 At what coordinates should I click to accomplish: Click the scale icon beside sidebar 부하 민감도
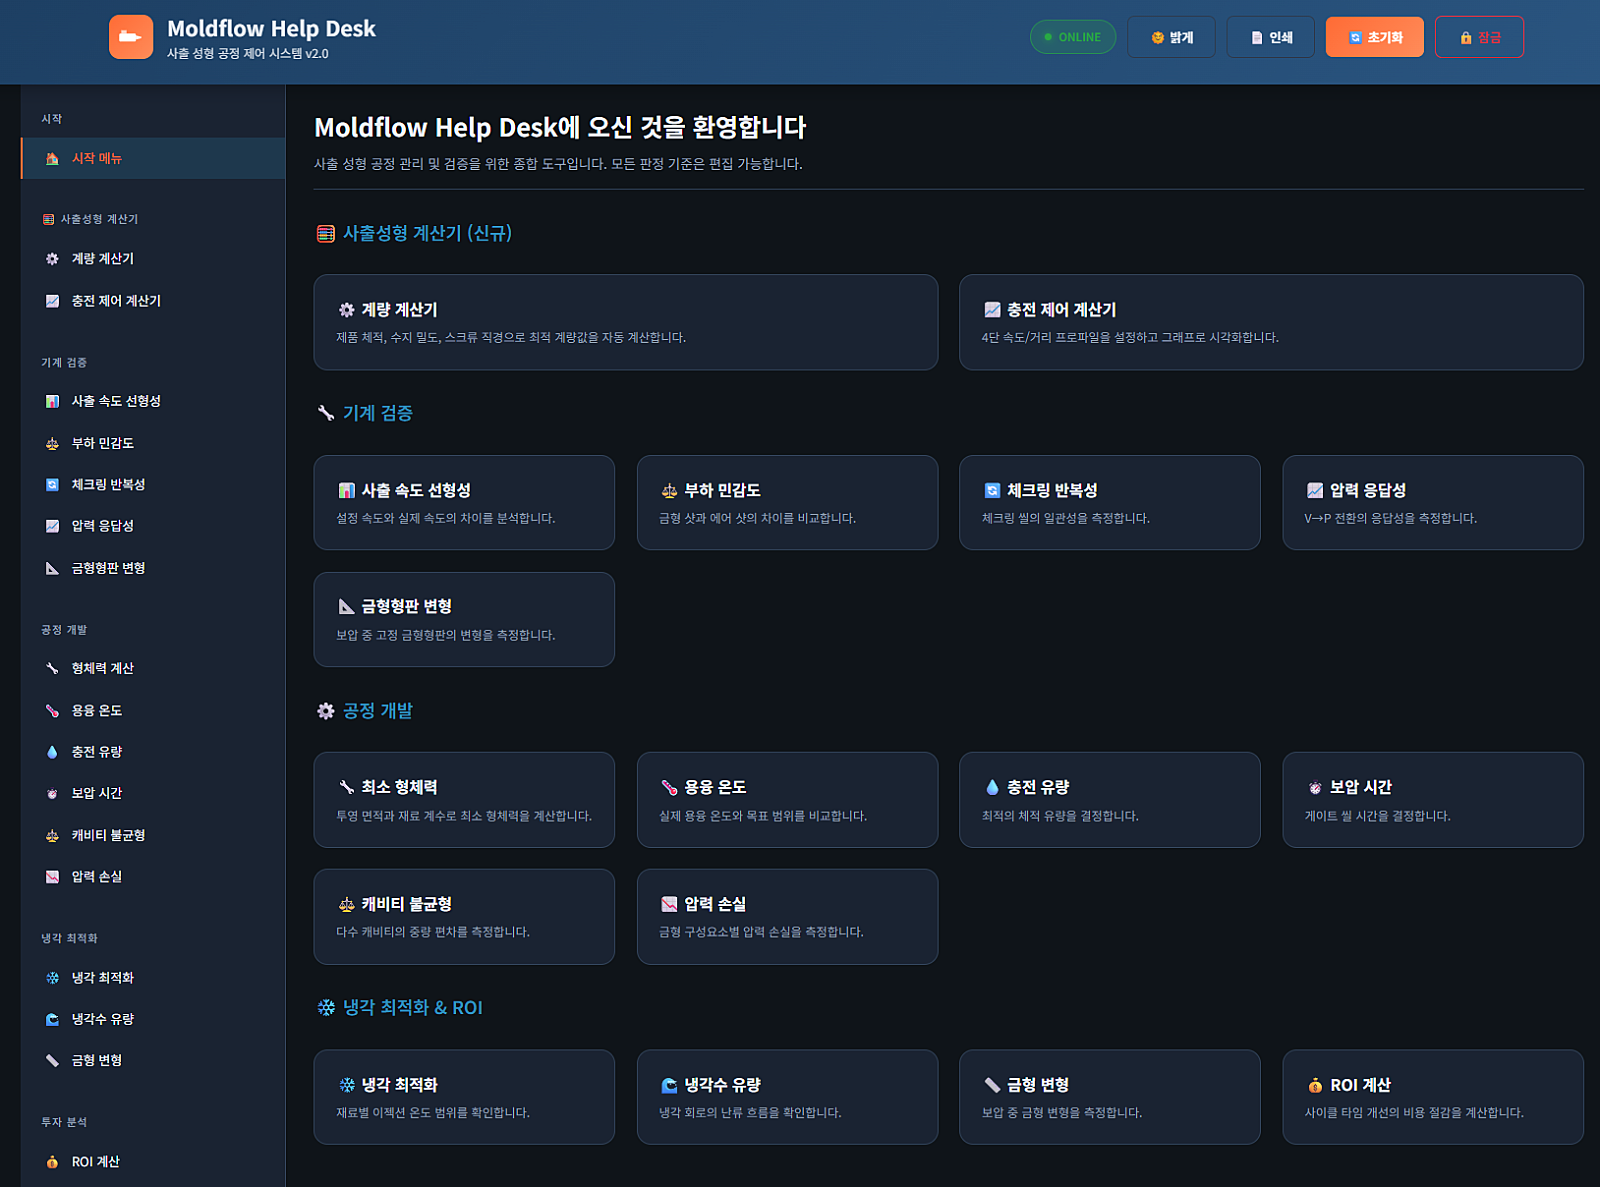52,443
